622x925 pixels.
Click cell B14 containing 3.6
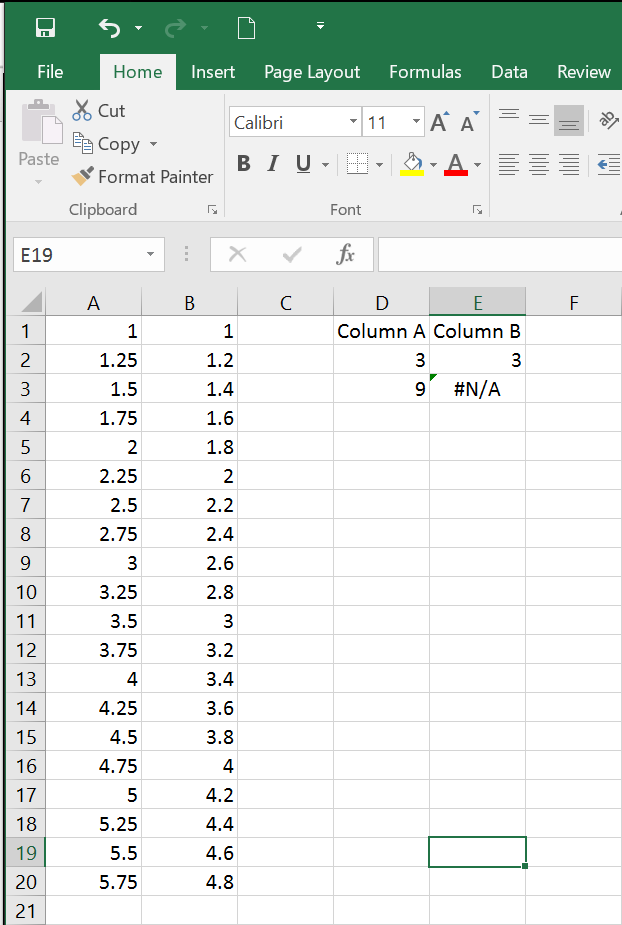point(189,708)
